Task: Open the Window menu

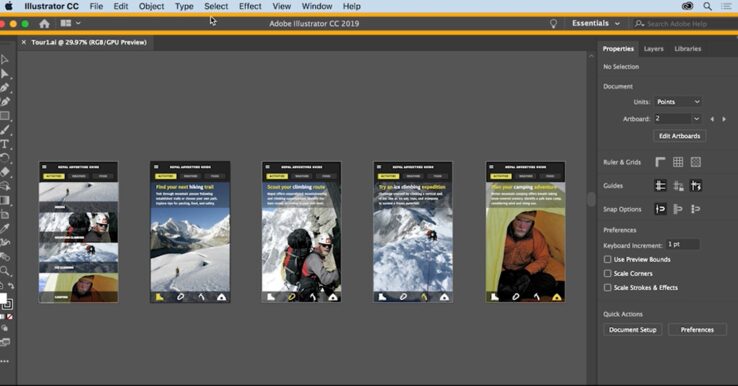Action: click(317, 6)
